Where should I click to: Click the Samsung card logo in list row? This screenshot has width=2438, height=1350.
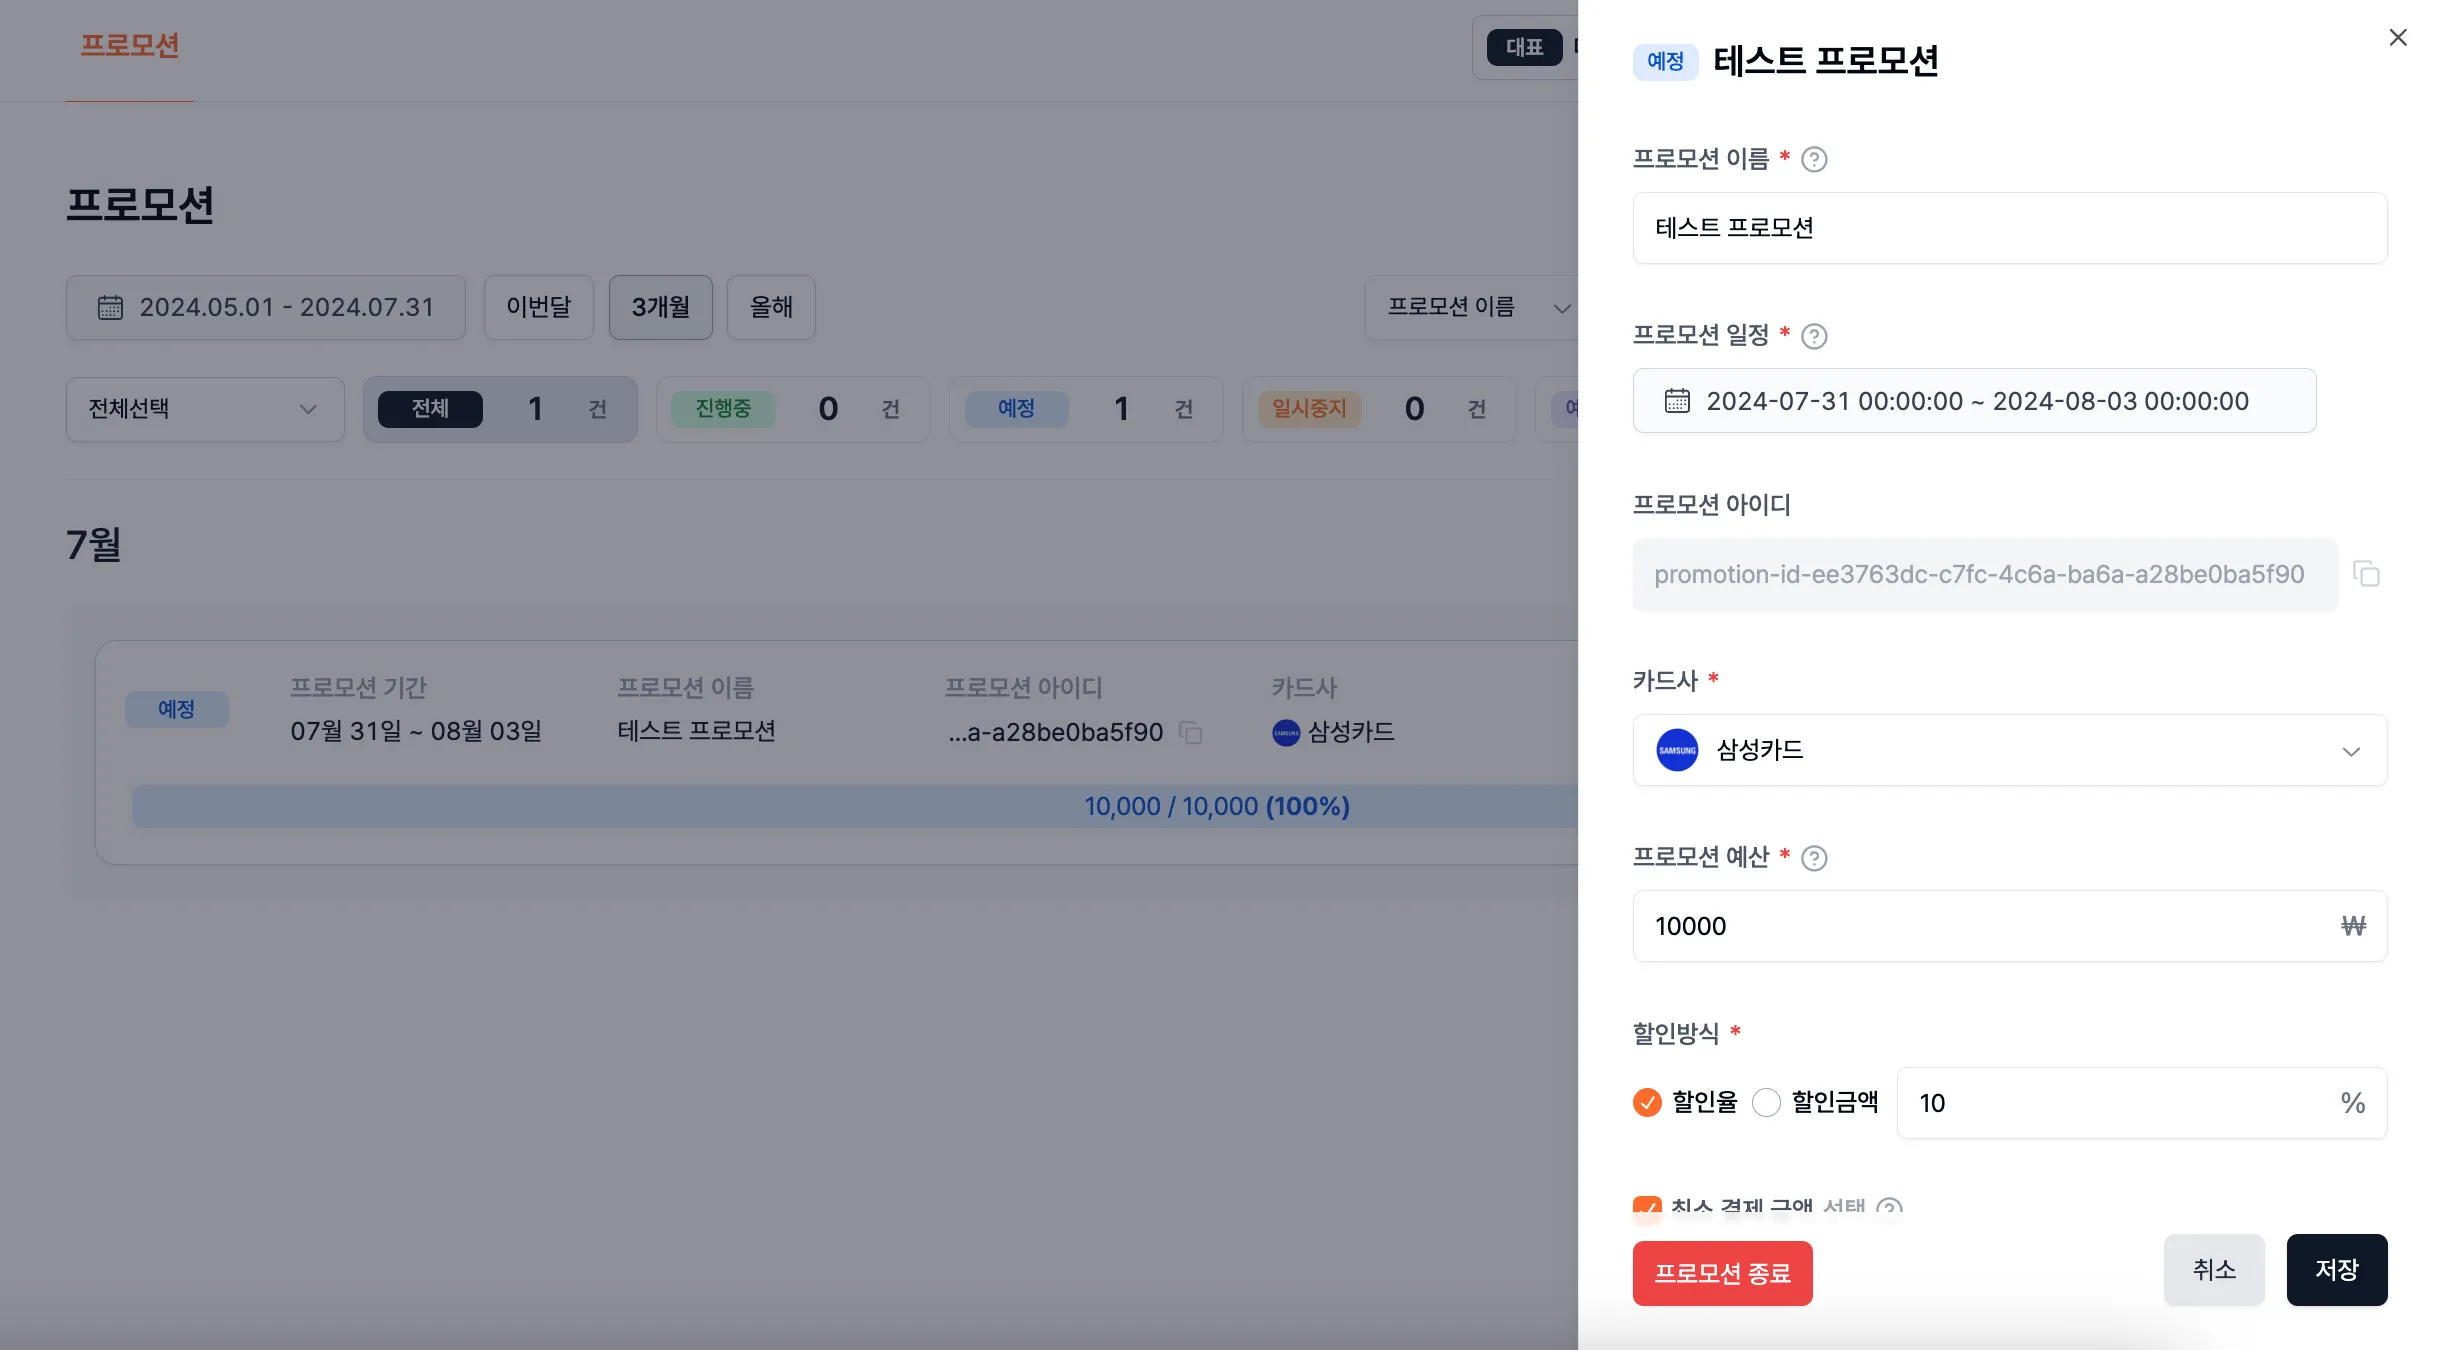coord(1286,733)
